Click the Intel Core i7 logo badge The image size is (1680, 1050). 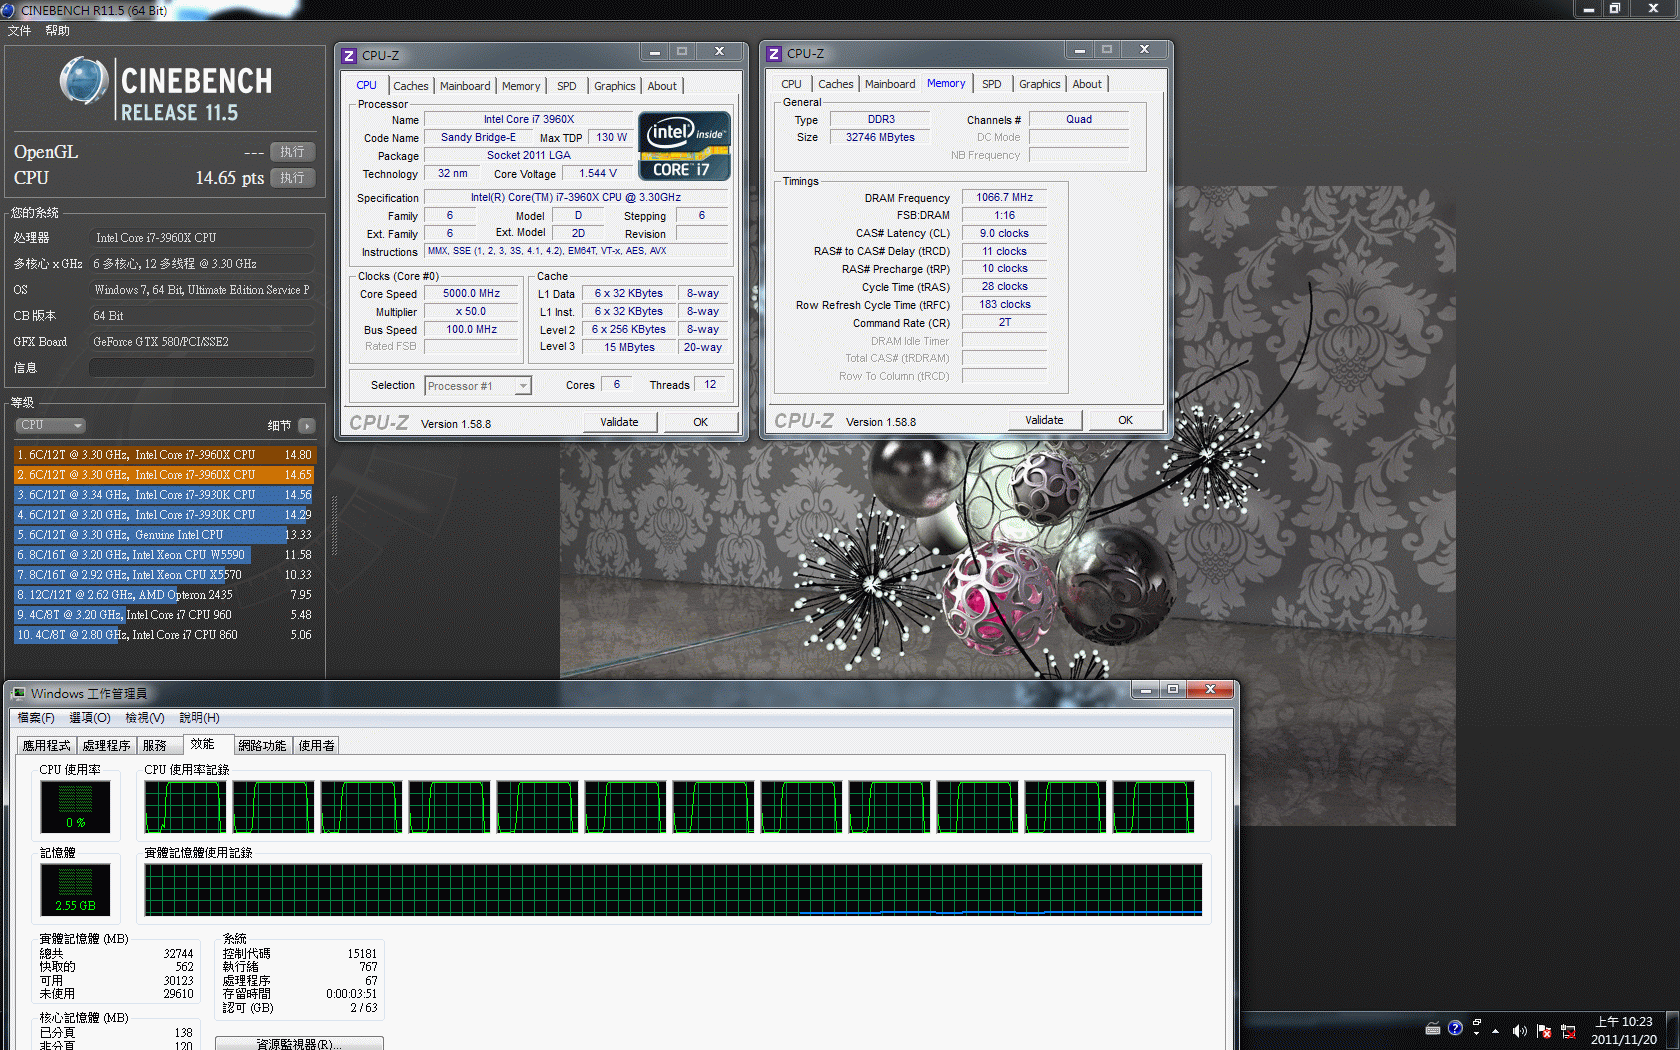pyautogui.click(x=684, y=146)
